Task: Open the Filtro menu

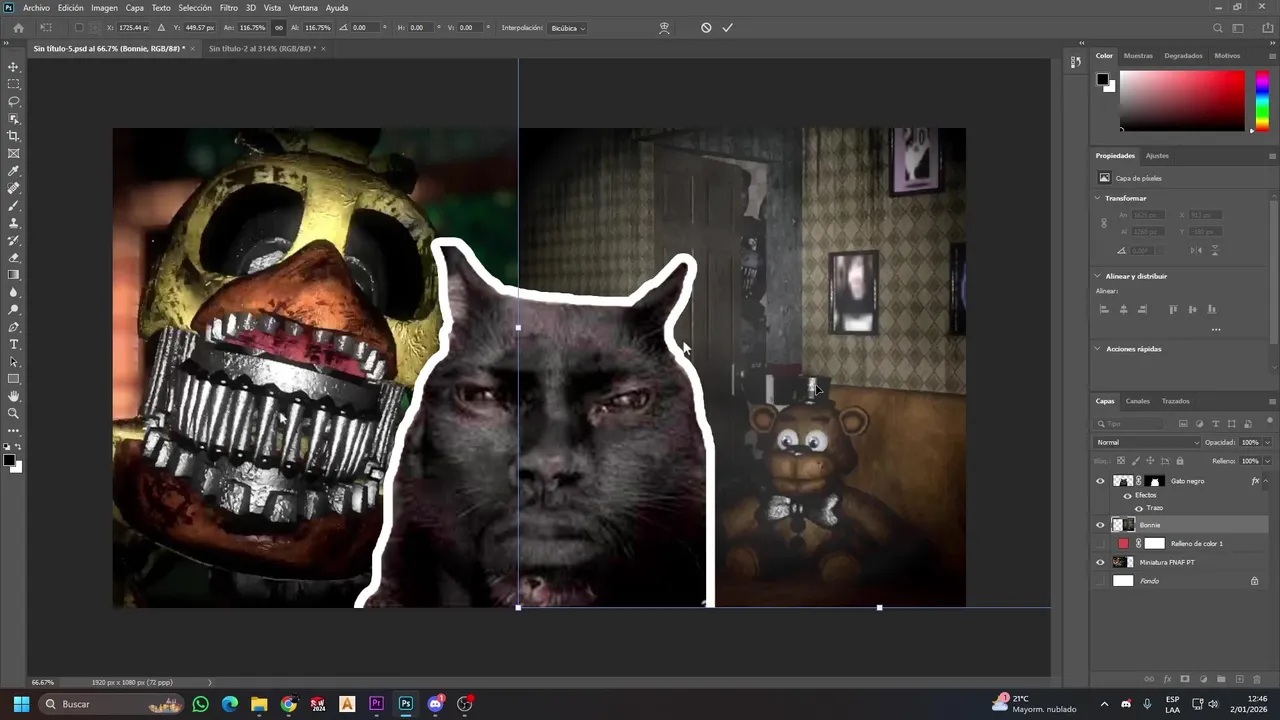Action: pyautogui.click(x=229, y=8)
